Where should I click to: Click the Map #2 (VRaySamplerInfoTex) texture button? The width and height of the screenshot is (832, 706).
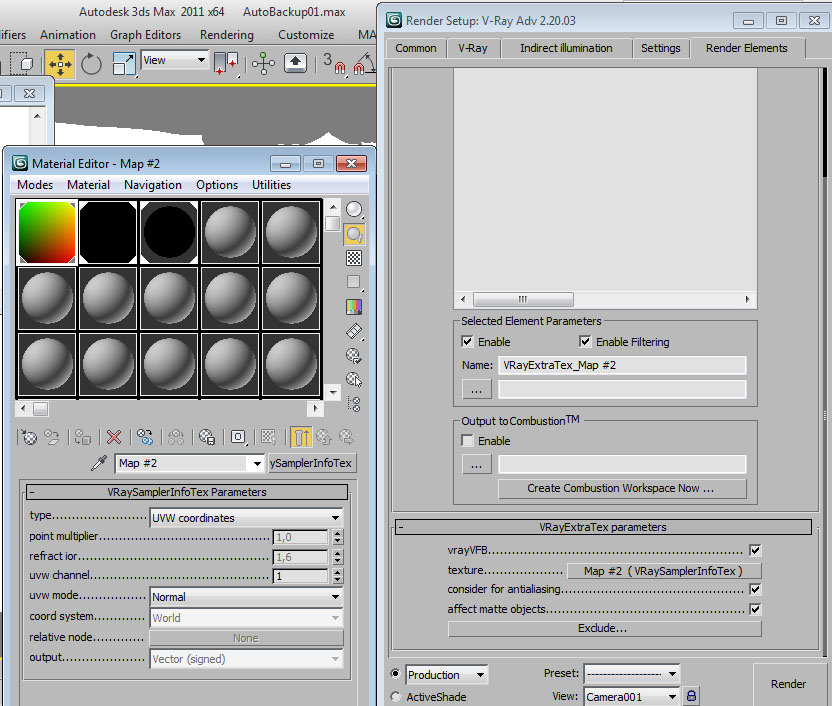point(664,571)
